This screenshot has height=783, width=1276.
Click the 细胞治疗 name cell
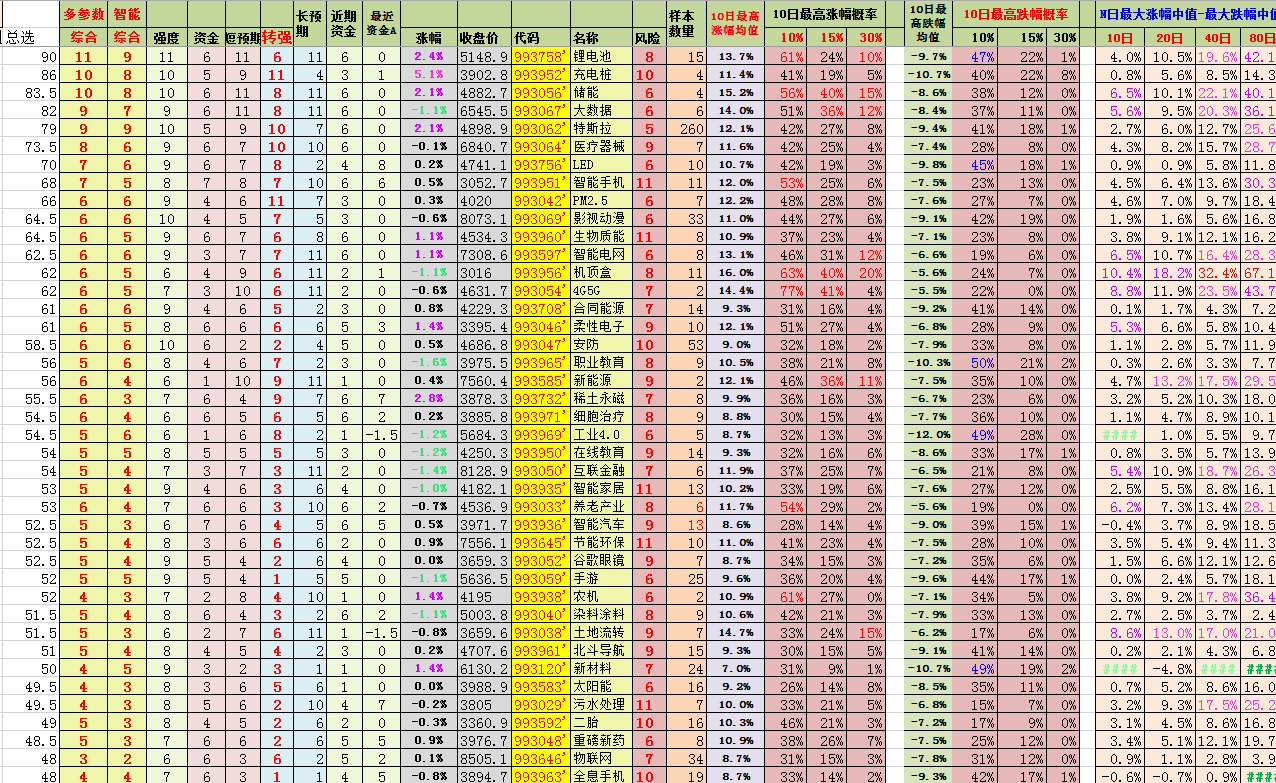point(602,417)
